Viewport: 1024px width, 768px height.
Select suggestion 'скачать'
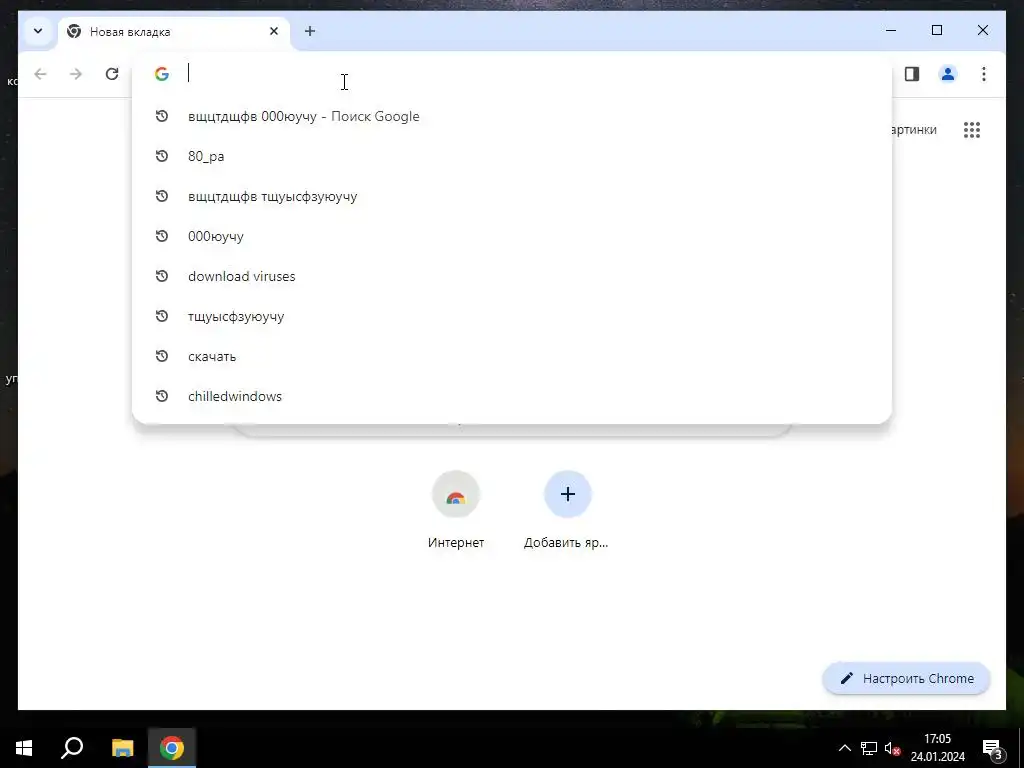[511, 356]
